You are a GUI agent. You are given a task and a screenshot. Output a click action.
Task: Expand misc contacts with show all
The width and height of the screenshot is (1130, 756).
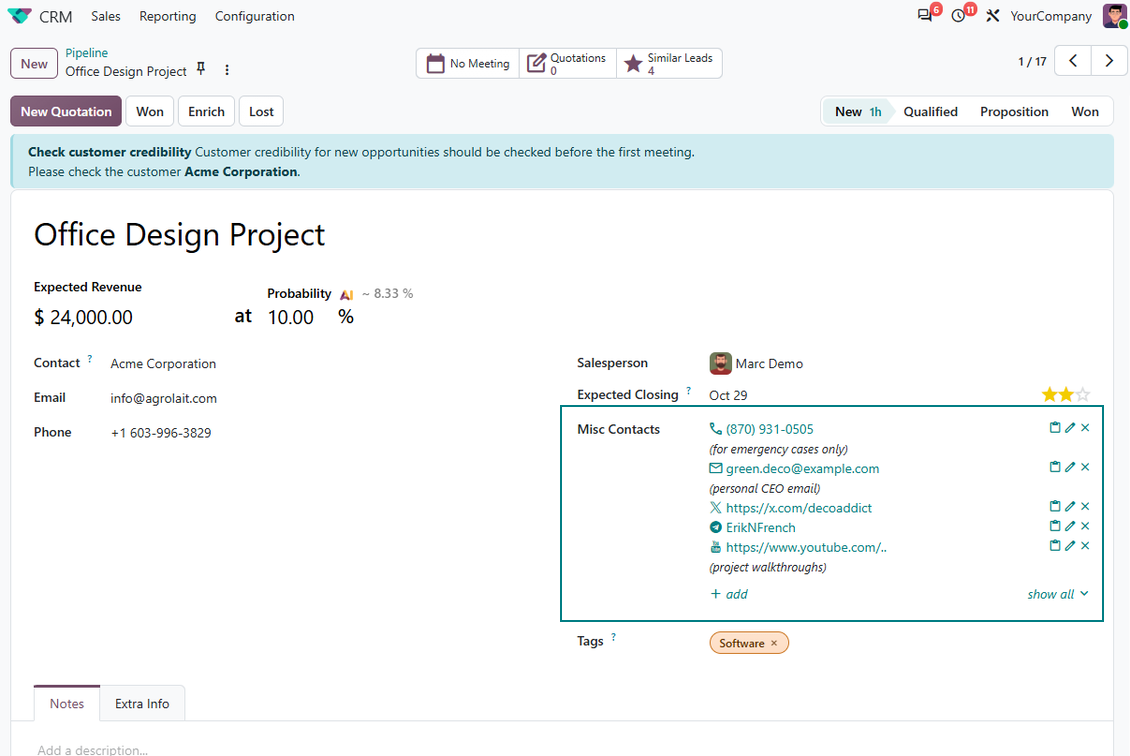[1057, 594]
